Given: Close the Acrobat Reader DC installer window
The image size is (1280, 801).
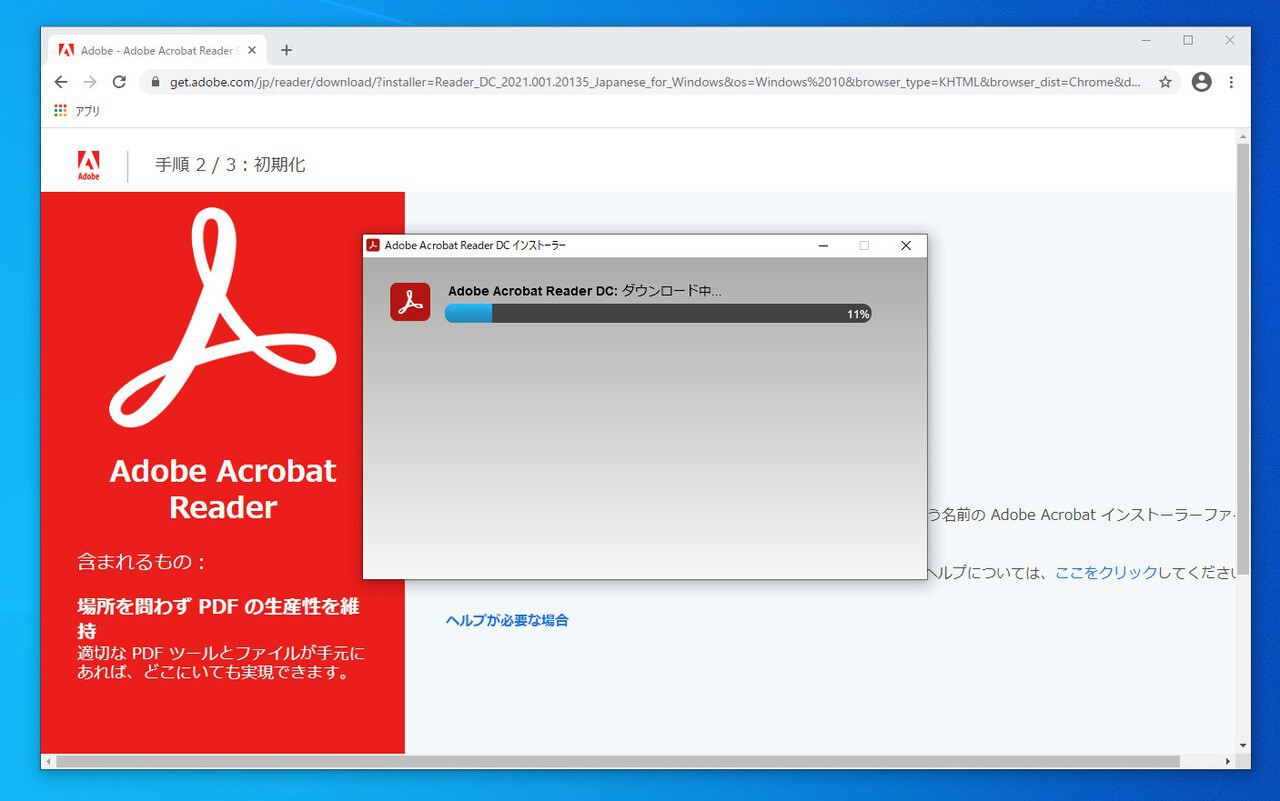Looking at the screenshot, I should pos(906,246).
